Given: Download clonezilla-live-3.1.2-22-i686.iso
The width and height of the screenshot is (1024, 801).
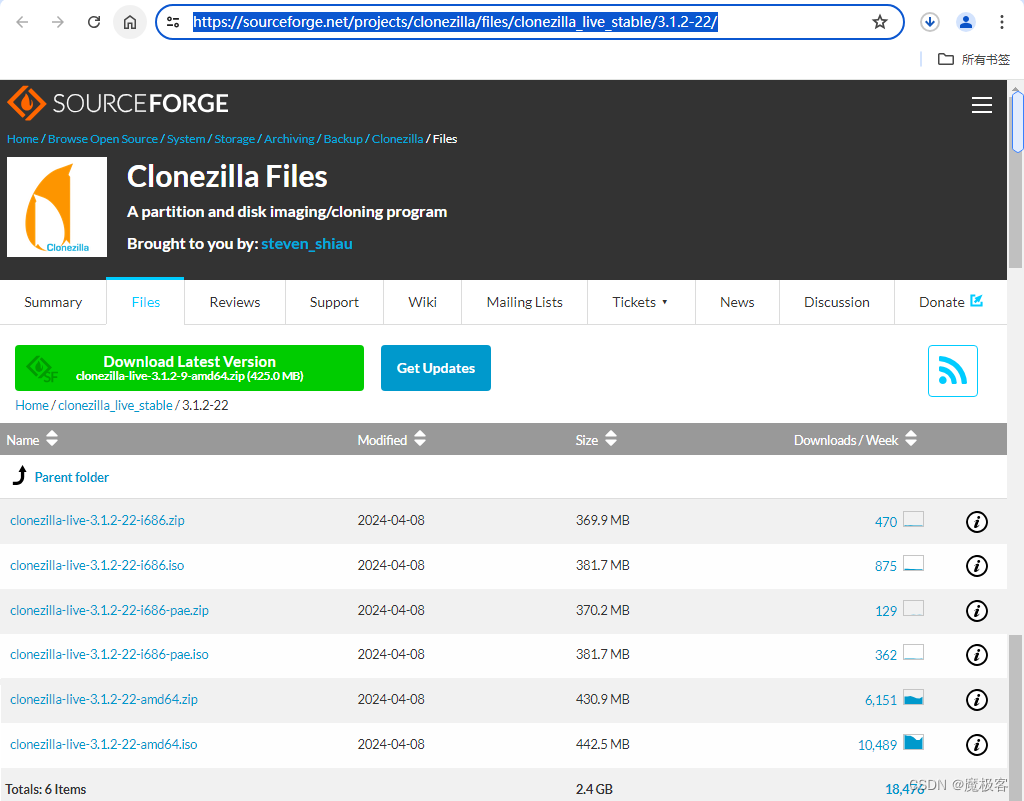Looking at the screenshot, I should (x=97, y=565).
